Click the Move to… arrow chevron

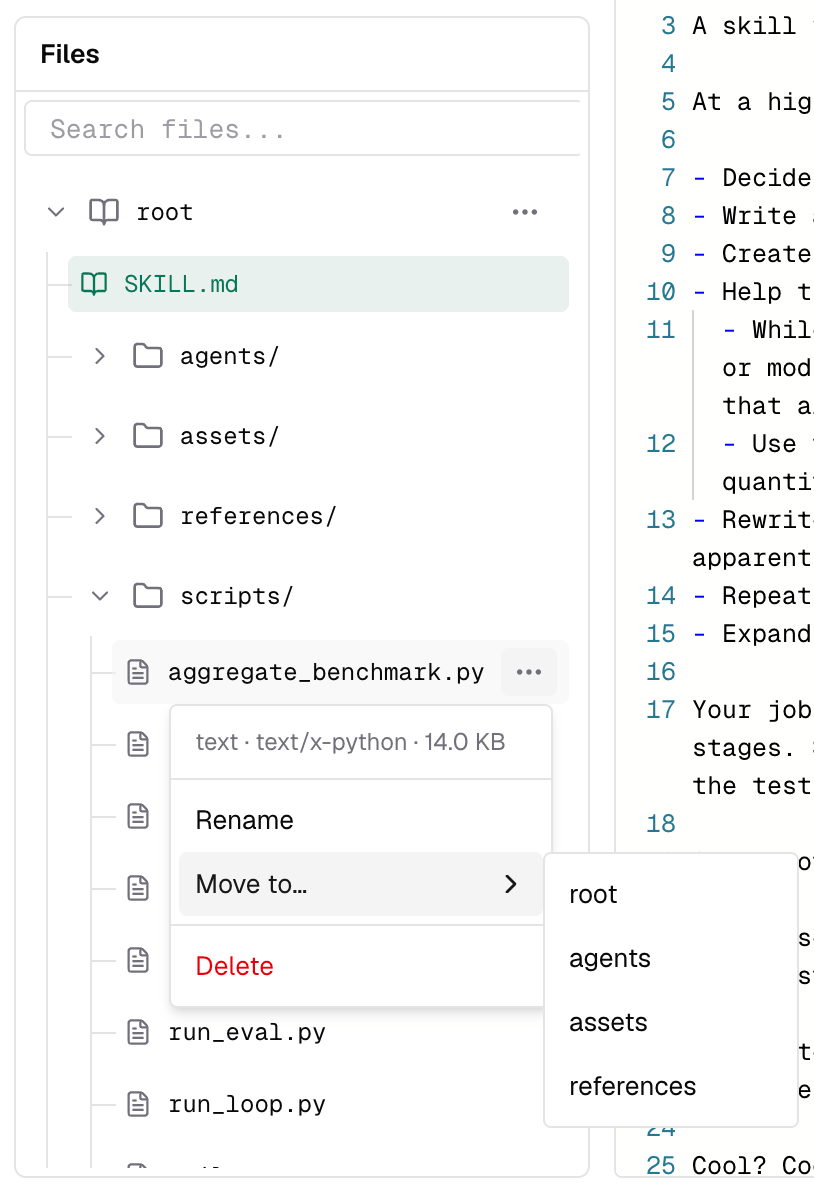pyautogui.click(x=511, y=884)
